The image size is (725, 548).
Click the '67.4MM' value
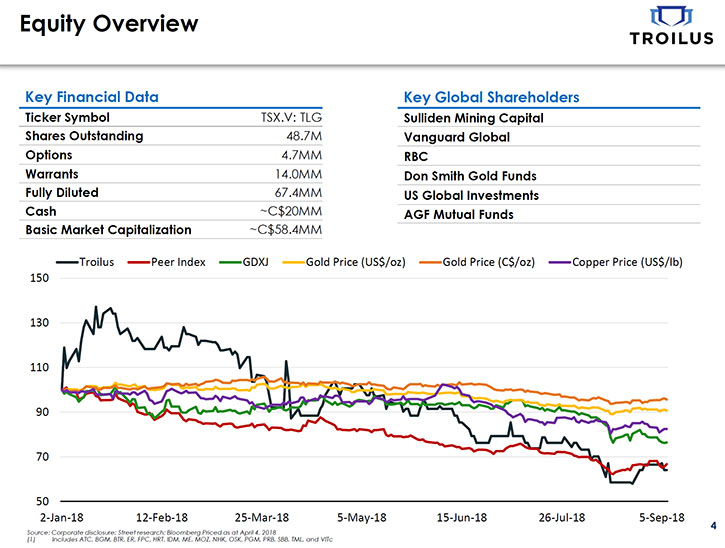coord(298,192)
